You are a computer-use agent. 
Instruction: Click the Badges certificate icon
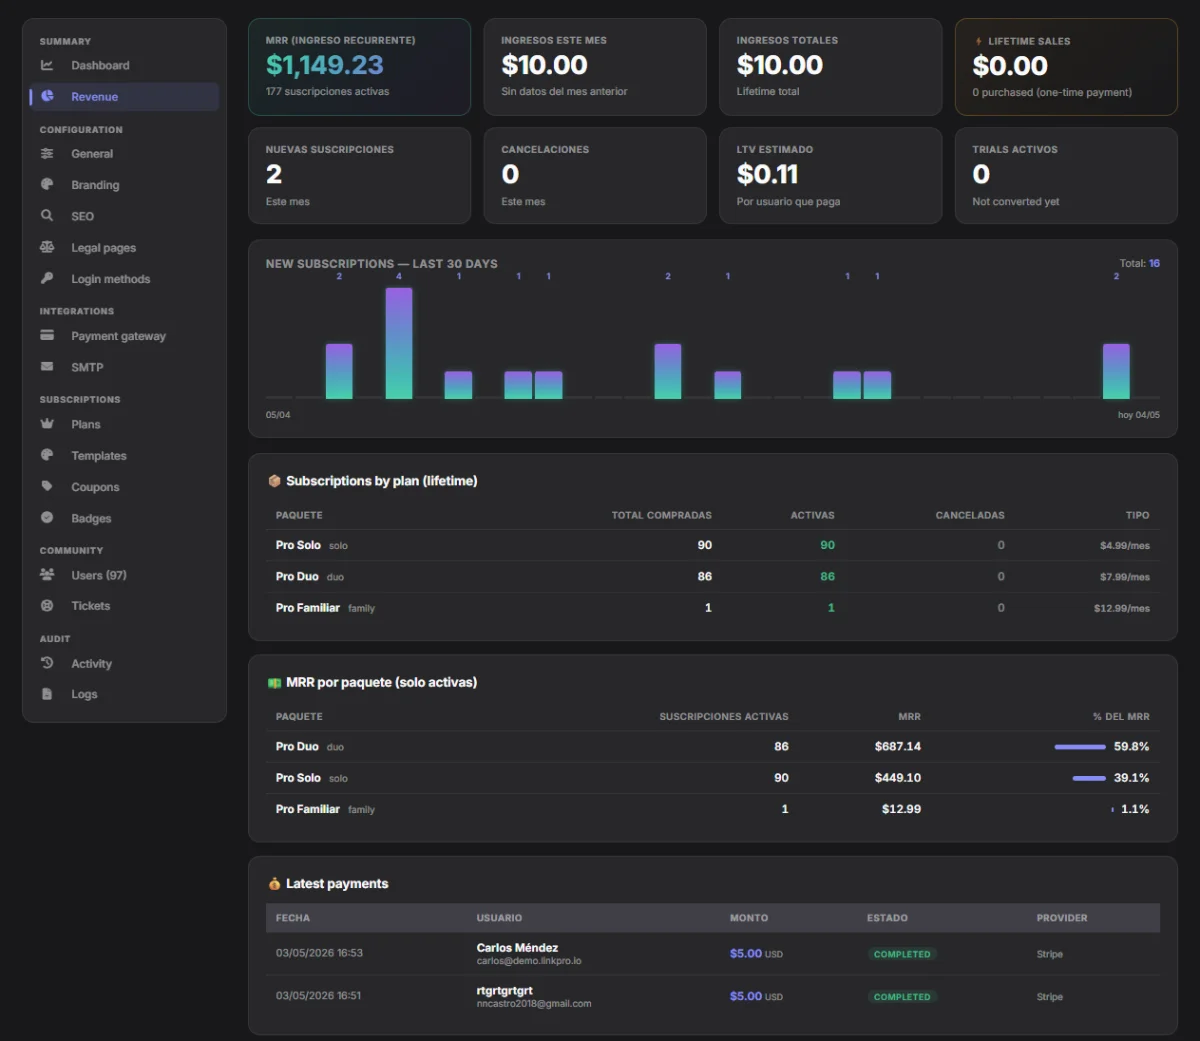tap(47, 517)
